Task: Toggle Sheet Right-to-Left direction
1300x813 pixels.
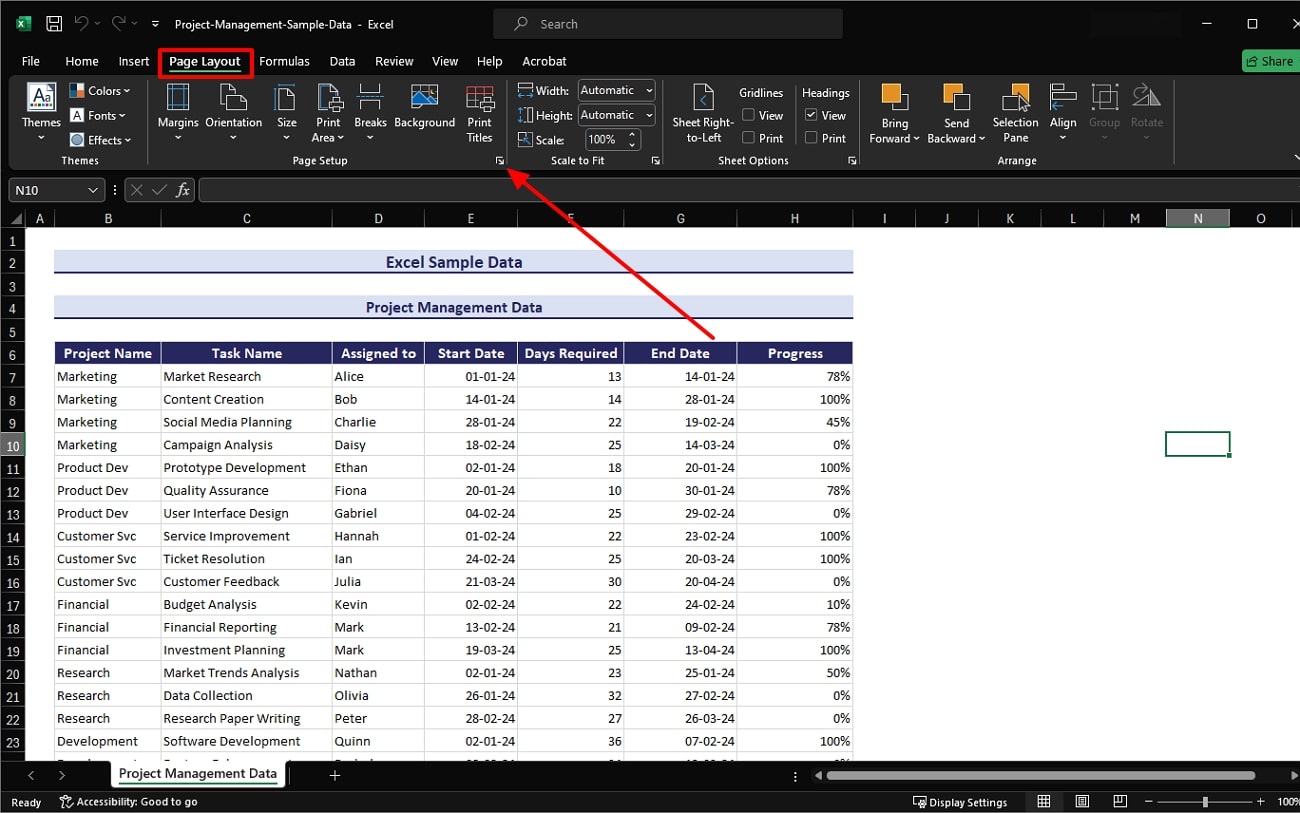Action: [703, 112]
